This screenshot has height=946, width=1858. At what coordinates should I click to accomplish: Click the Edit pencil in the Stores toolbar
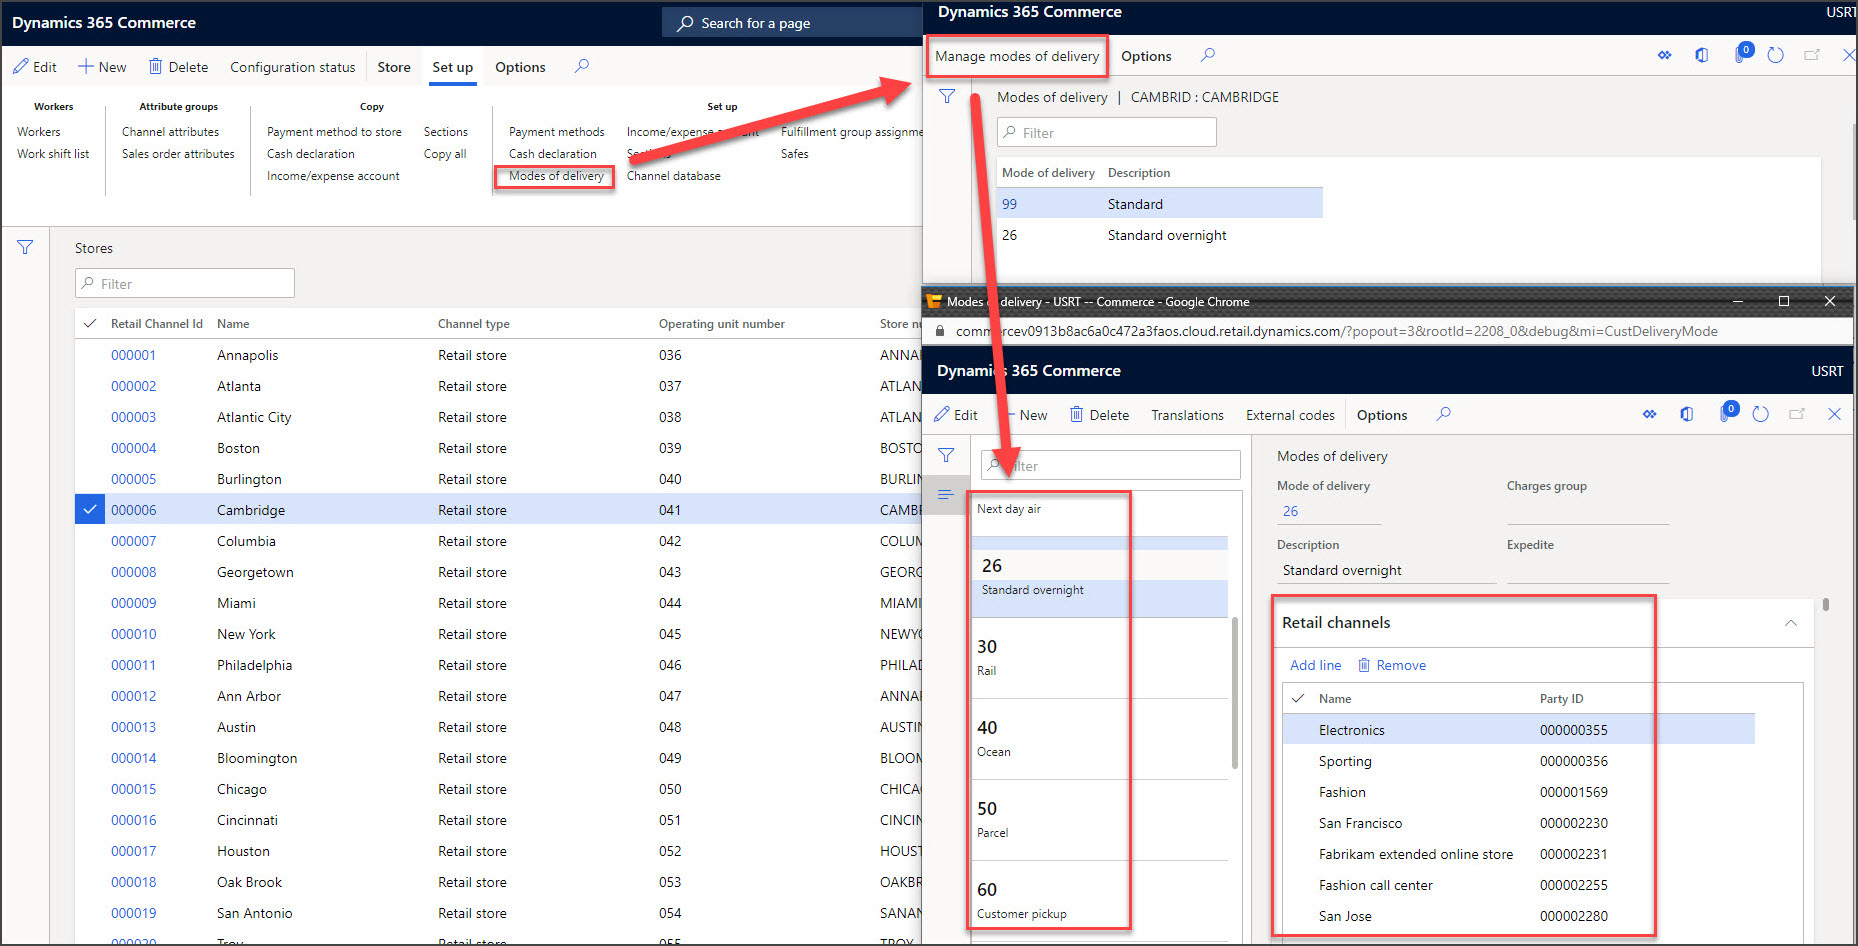pyautogui.click(x=34, y=67)
